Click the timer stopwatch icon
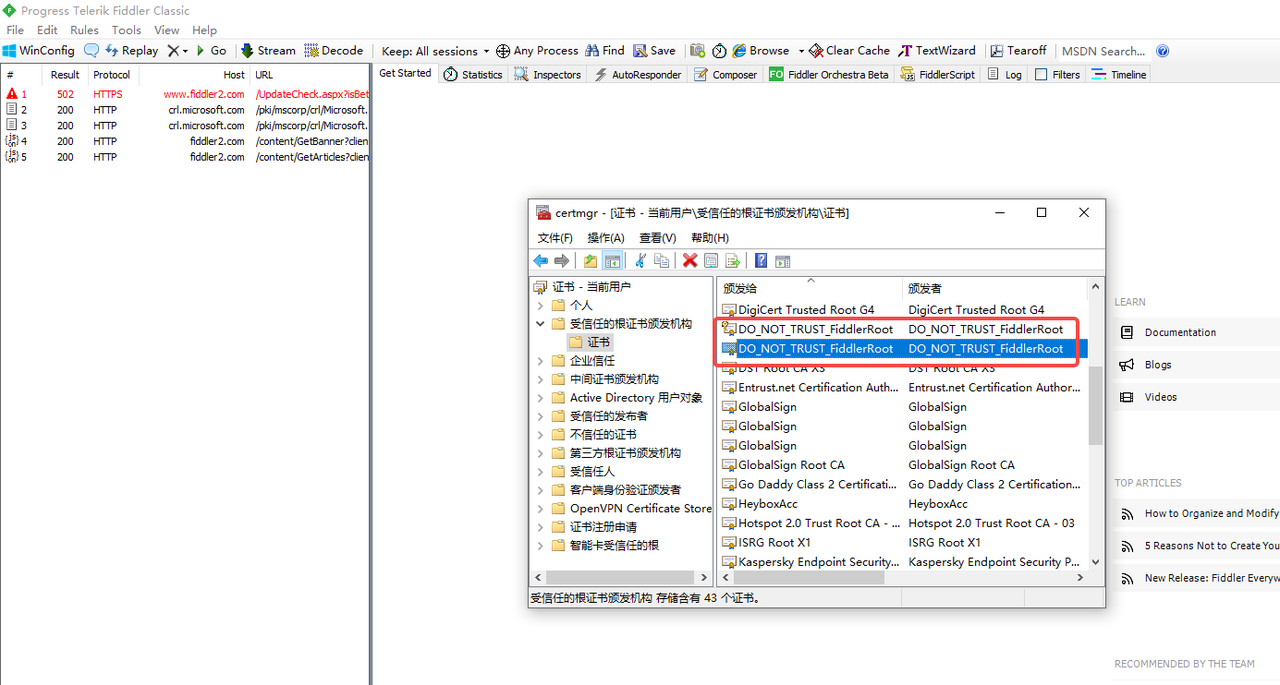Image resolution: width=1280 pixels, height=685 pixels. click(719, 51)
